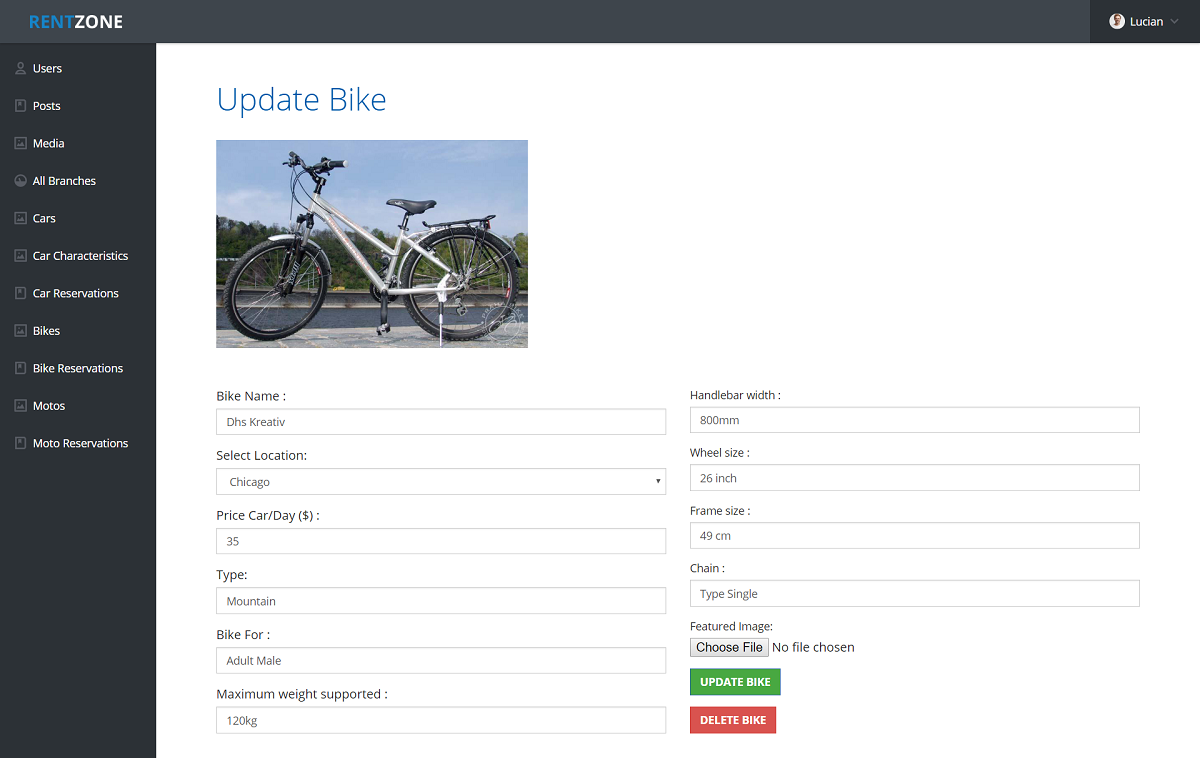Screen dimensions: 1200x758
Task: Click the All Branches globe icon
Action: [x=20, y=181]
